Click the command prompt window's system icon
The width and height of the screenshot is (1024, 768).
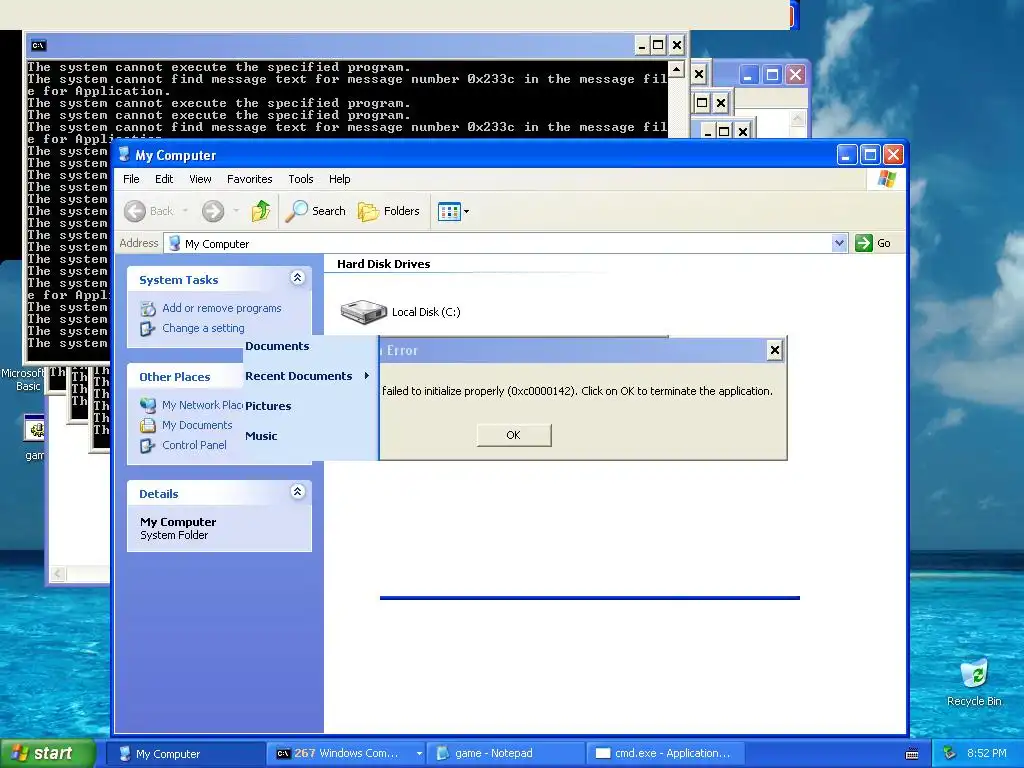click(39, 45)
